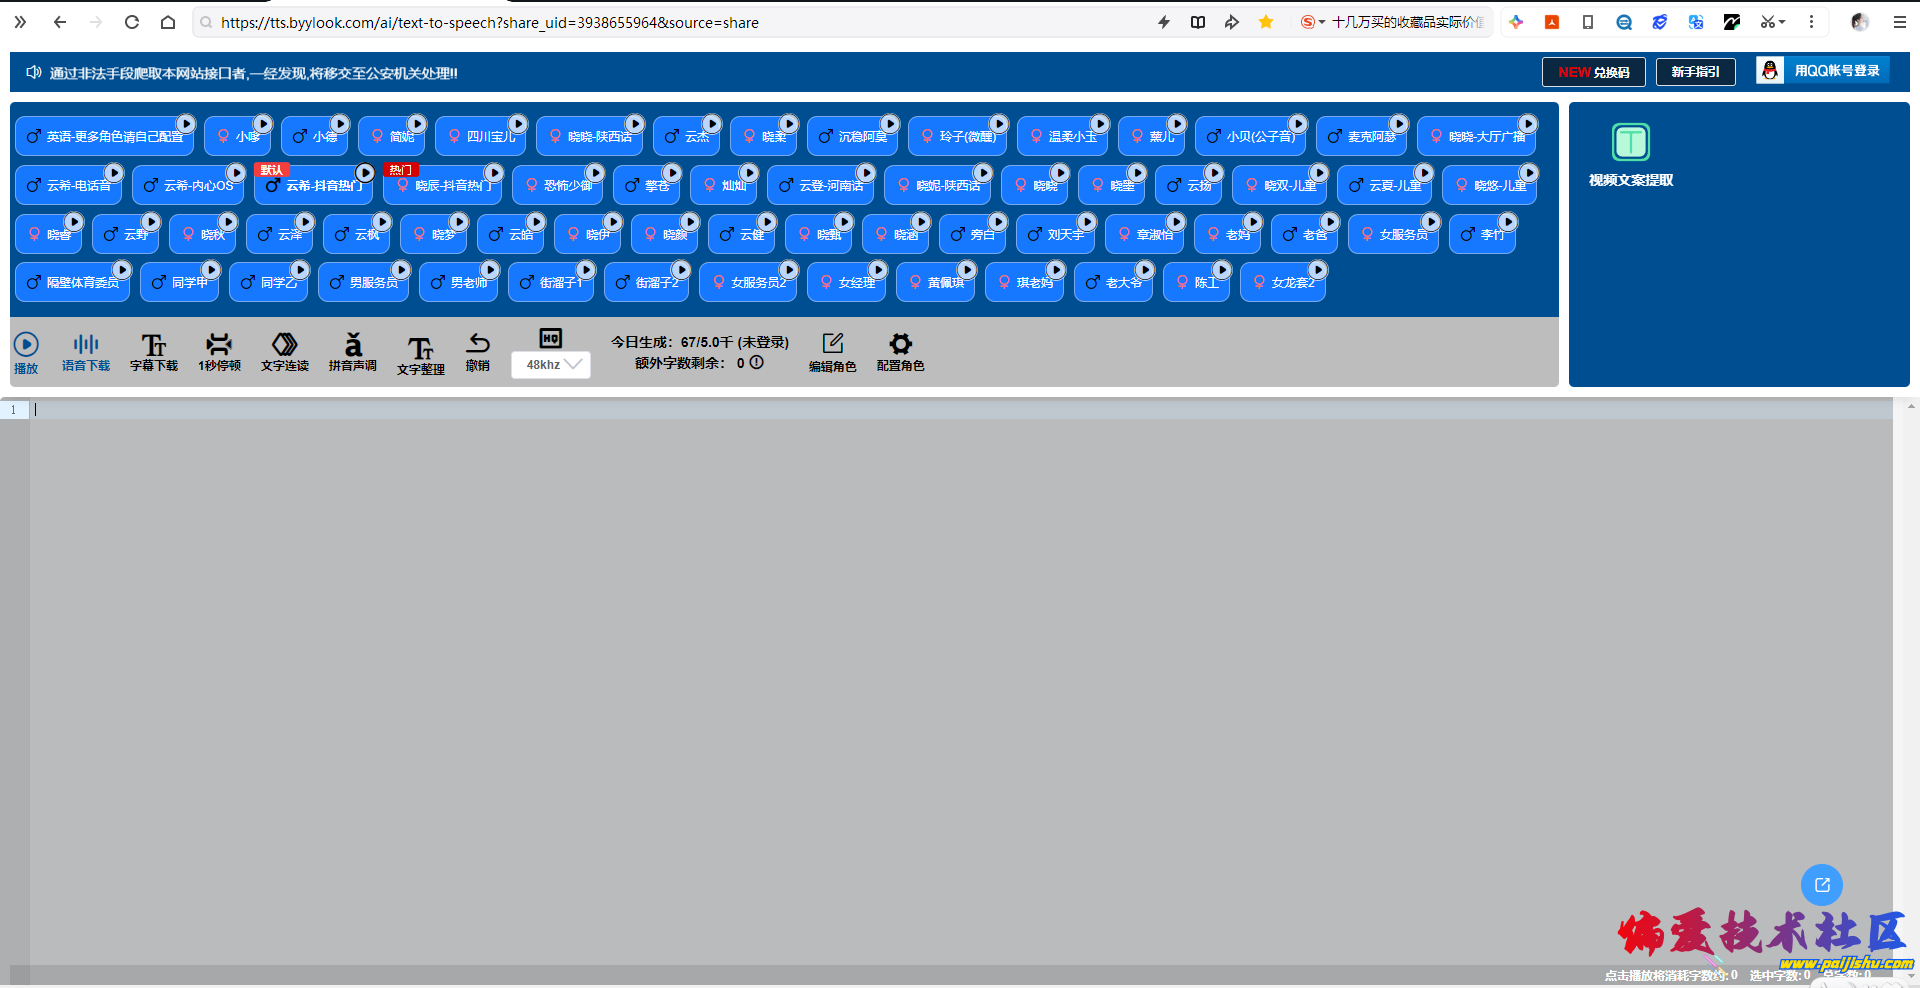
Task: Click the 文字整理 text tidy icon
Action: (420, 349)
